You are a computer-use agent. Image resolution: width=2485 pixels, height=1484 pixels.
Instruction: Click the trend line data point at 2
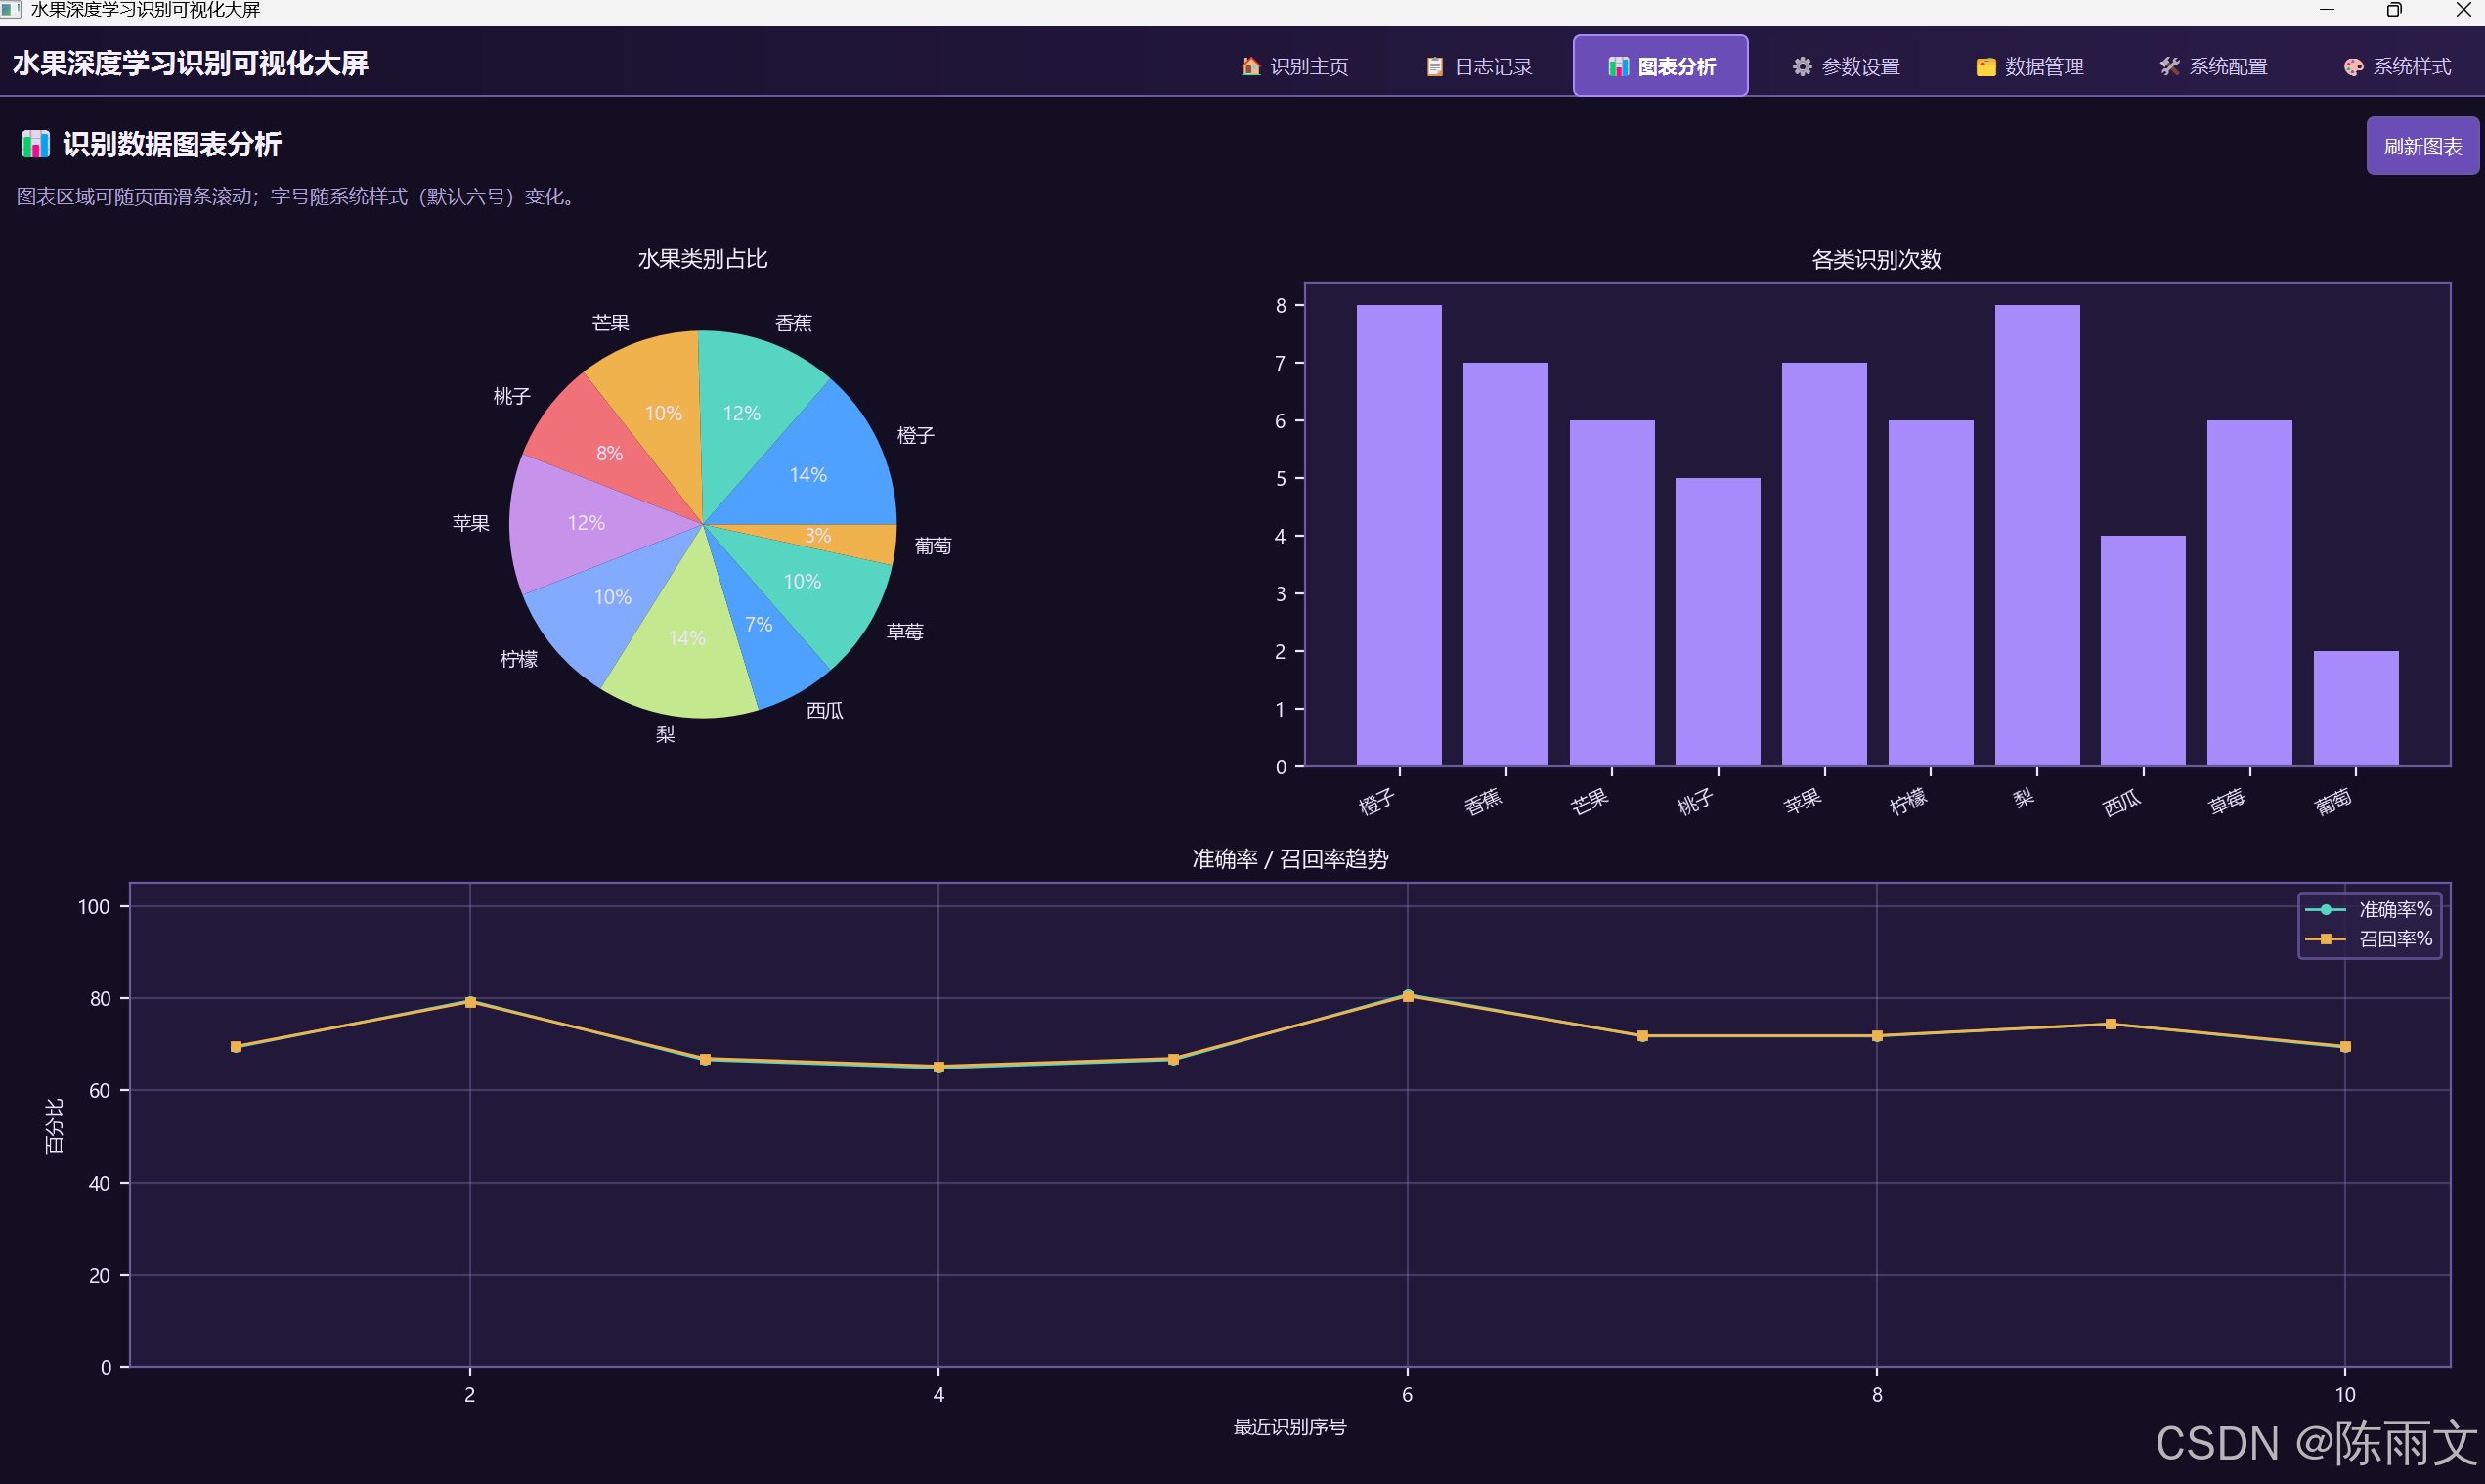(470, 1002)
